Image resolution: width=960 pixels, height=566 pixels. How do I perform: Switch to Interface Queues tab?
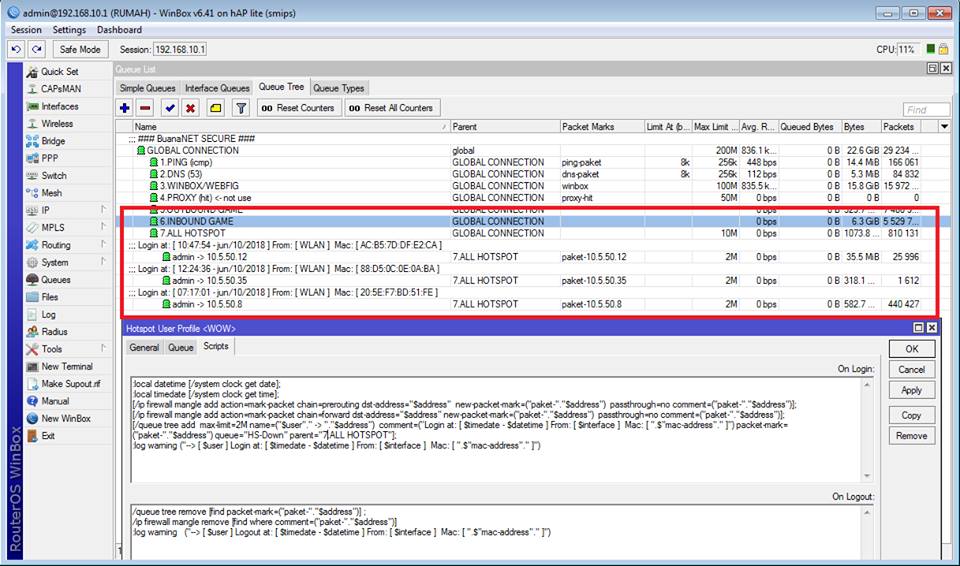[x=217, y=88]
